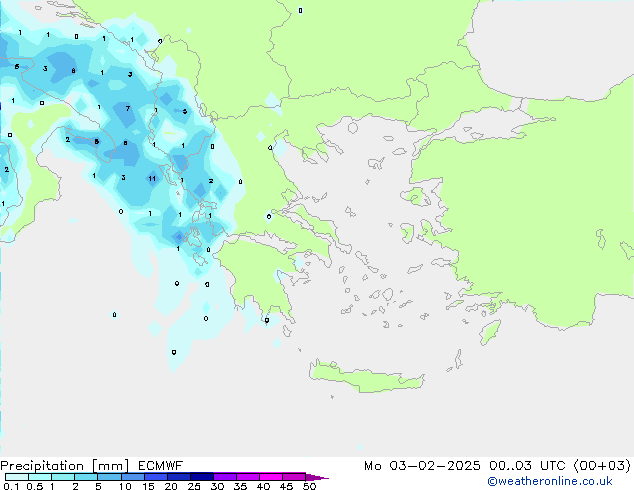Click the 11 mm precipitation value
This screenshot has width=634, height=490.
pos(151,178)
